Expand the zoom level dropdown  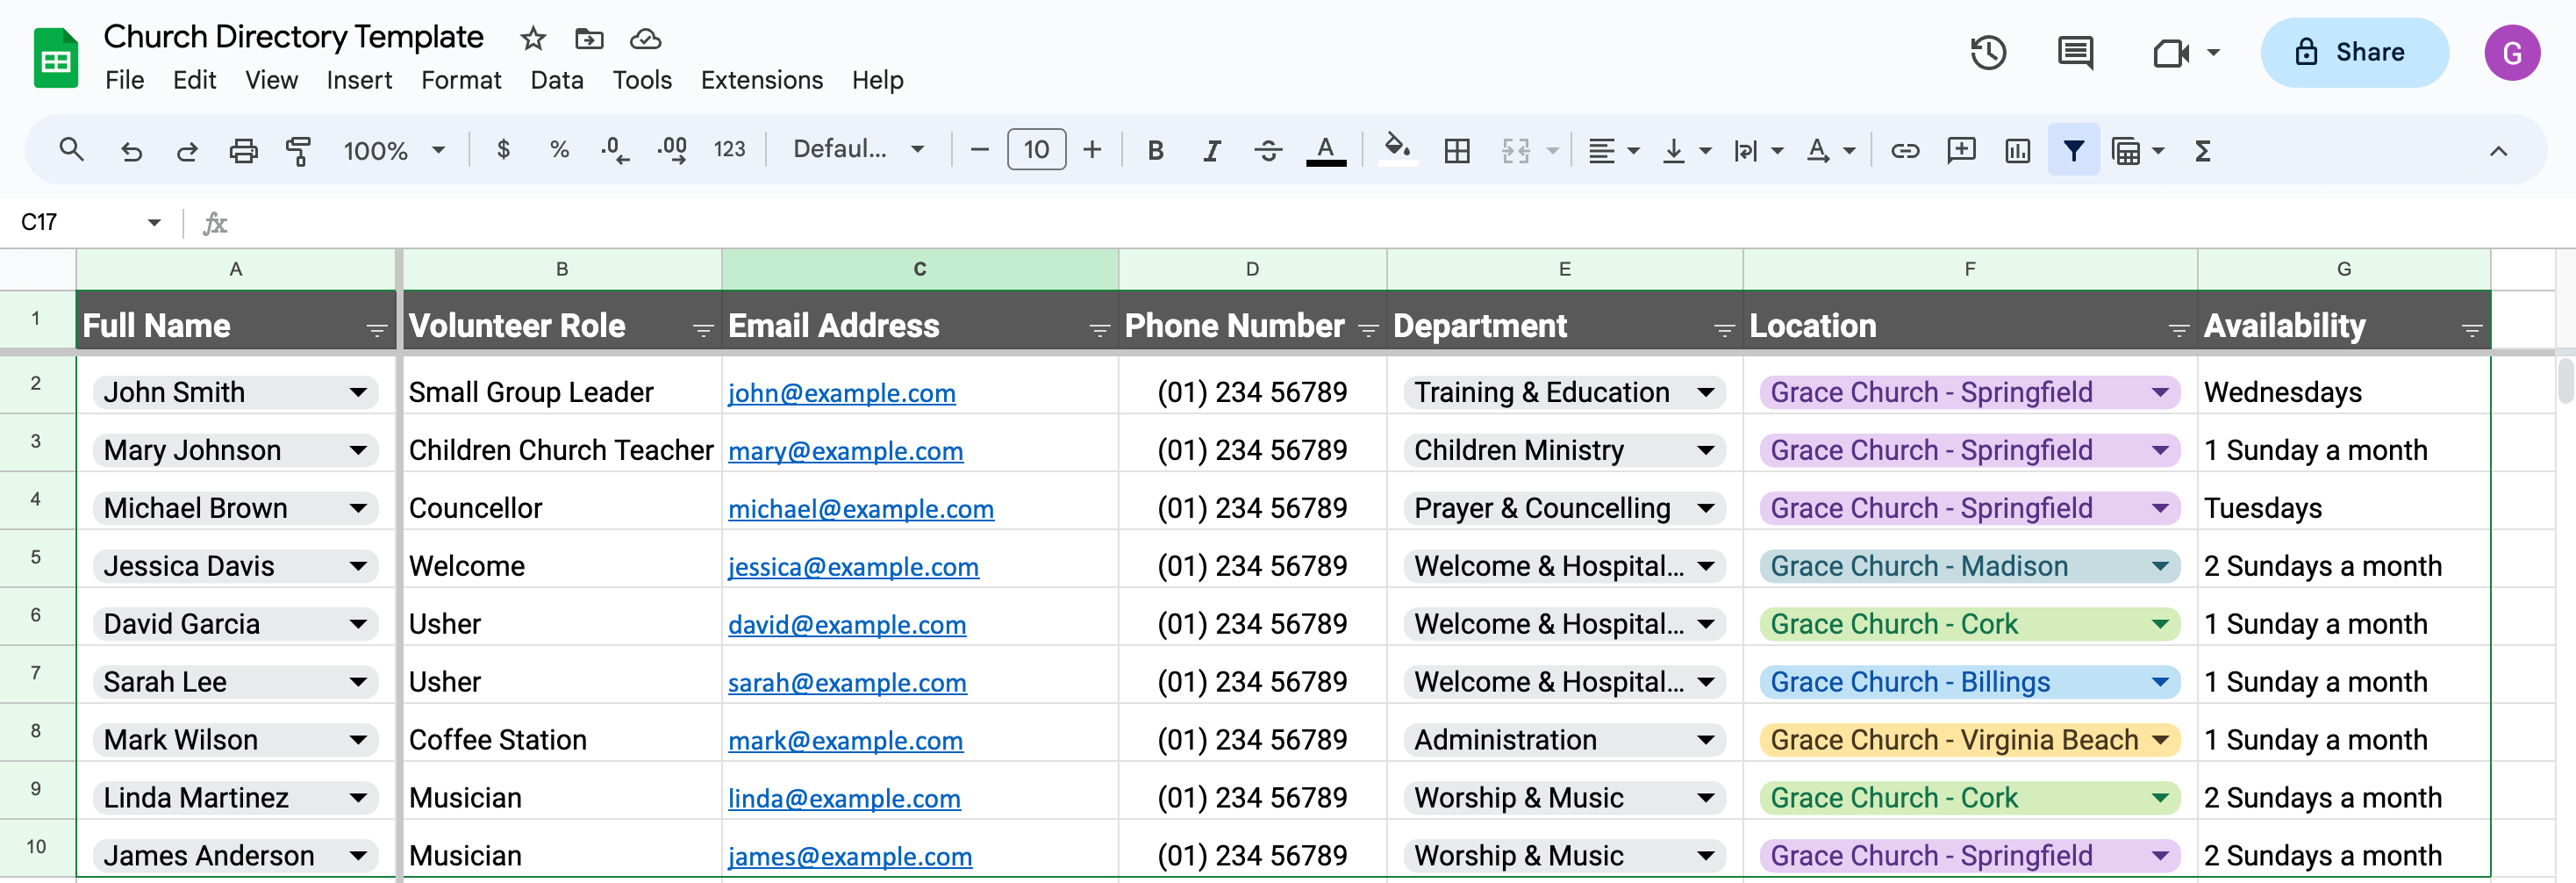pos(437,150)
